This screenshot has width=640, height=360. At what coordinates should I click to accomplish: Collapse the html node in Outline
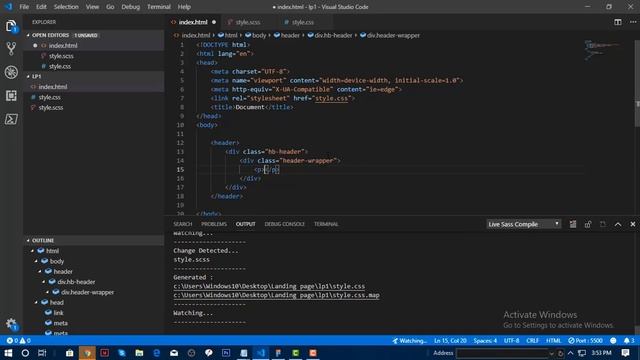tap(33, 251)
